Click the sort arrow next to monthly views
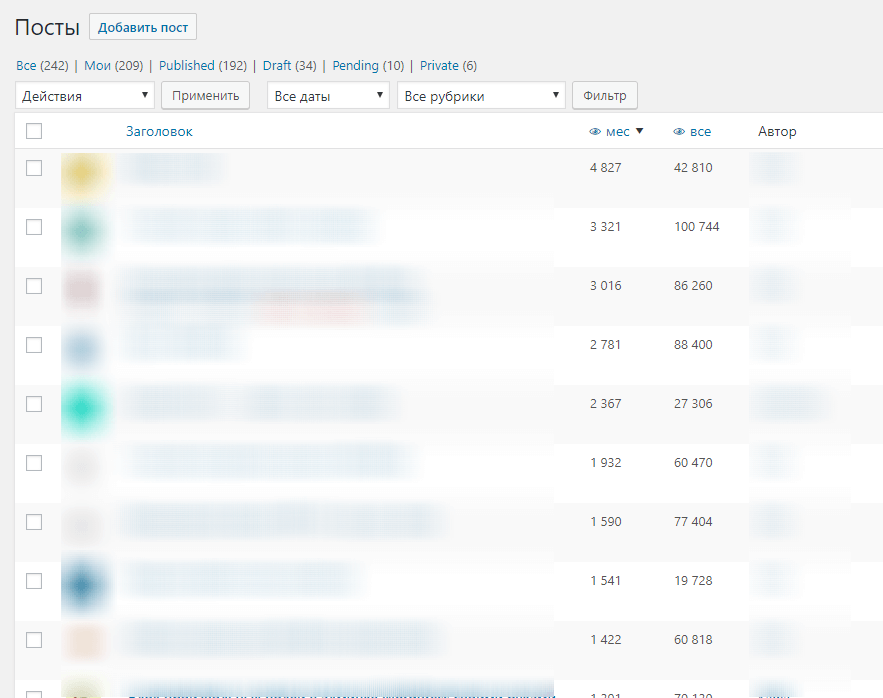This screenshot has height=698, width=883. coord(639,131)
